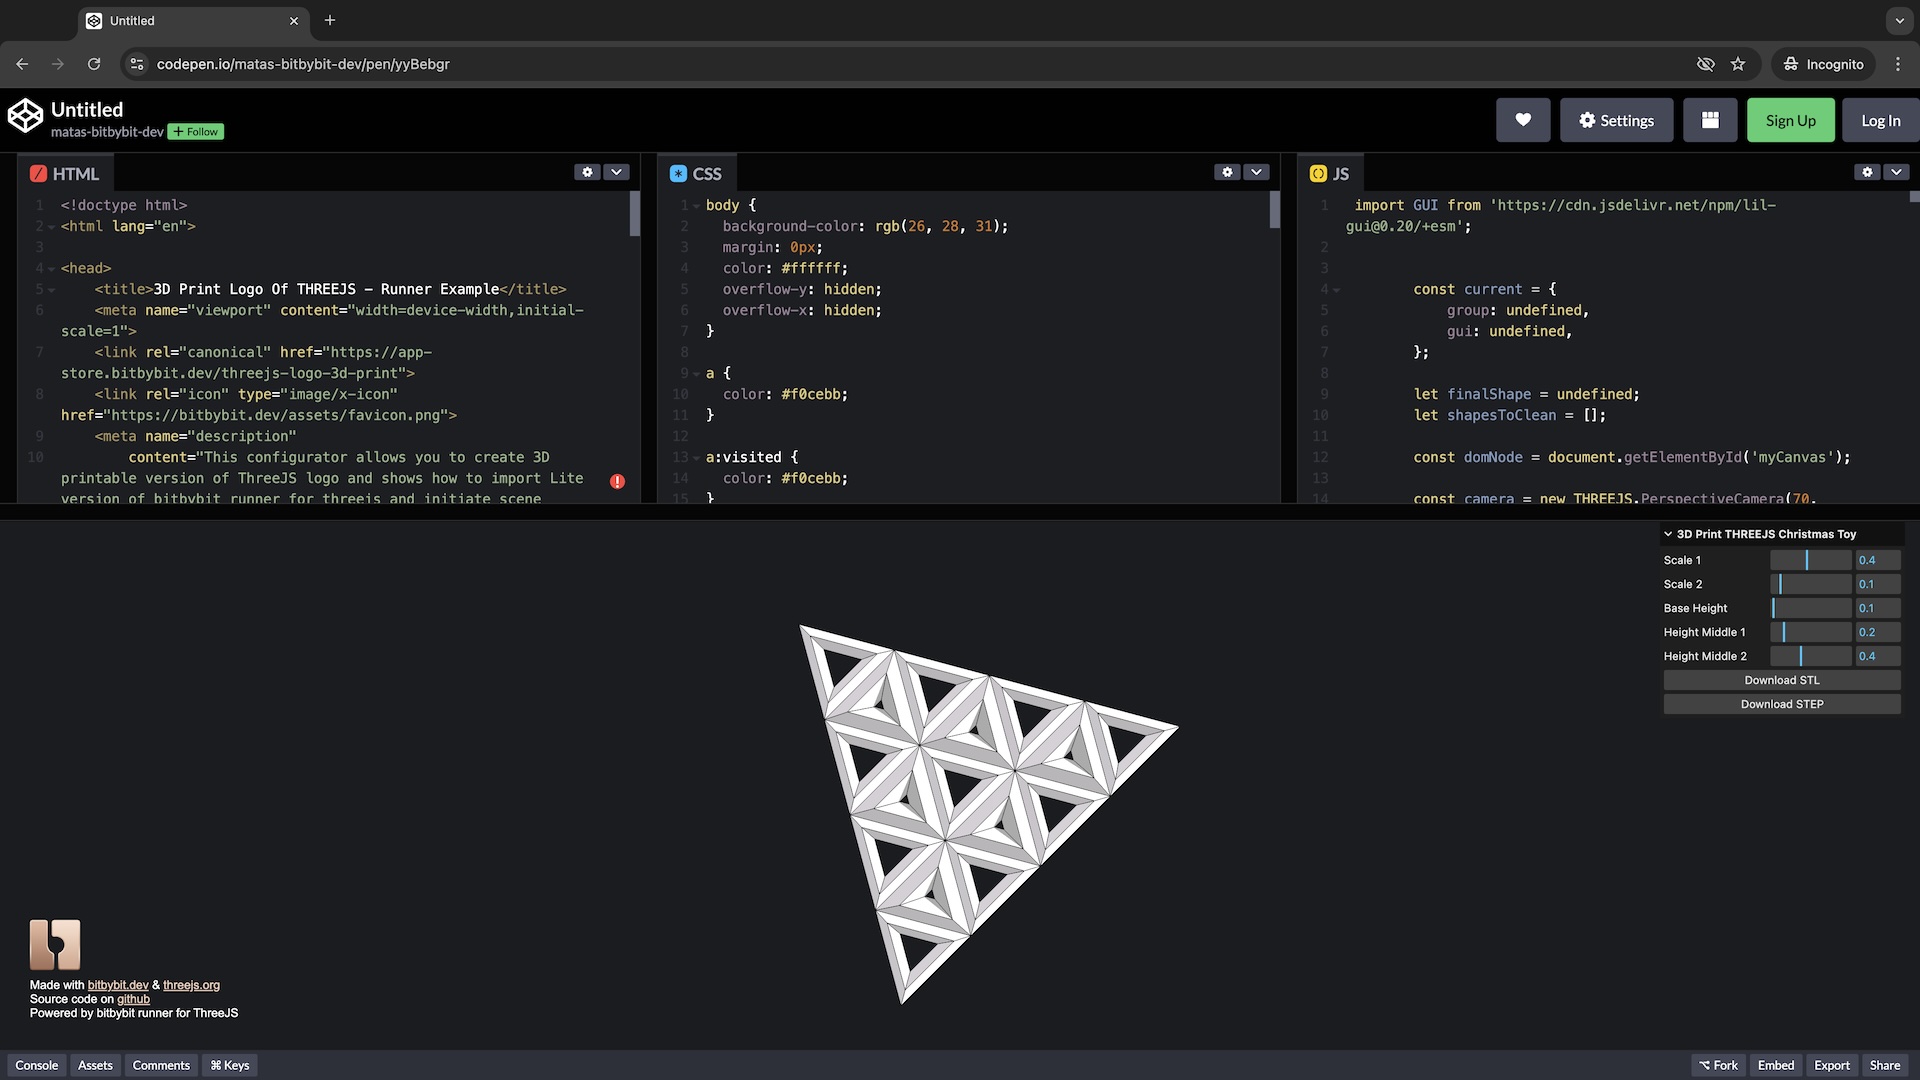
Task: Expand JS editor dropdown chevron
Action: 1896,172
